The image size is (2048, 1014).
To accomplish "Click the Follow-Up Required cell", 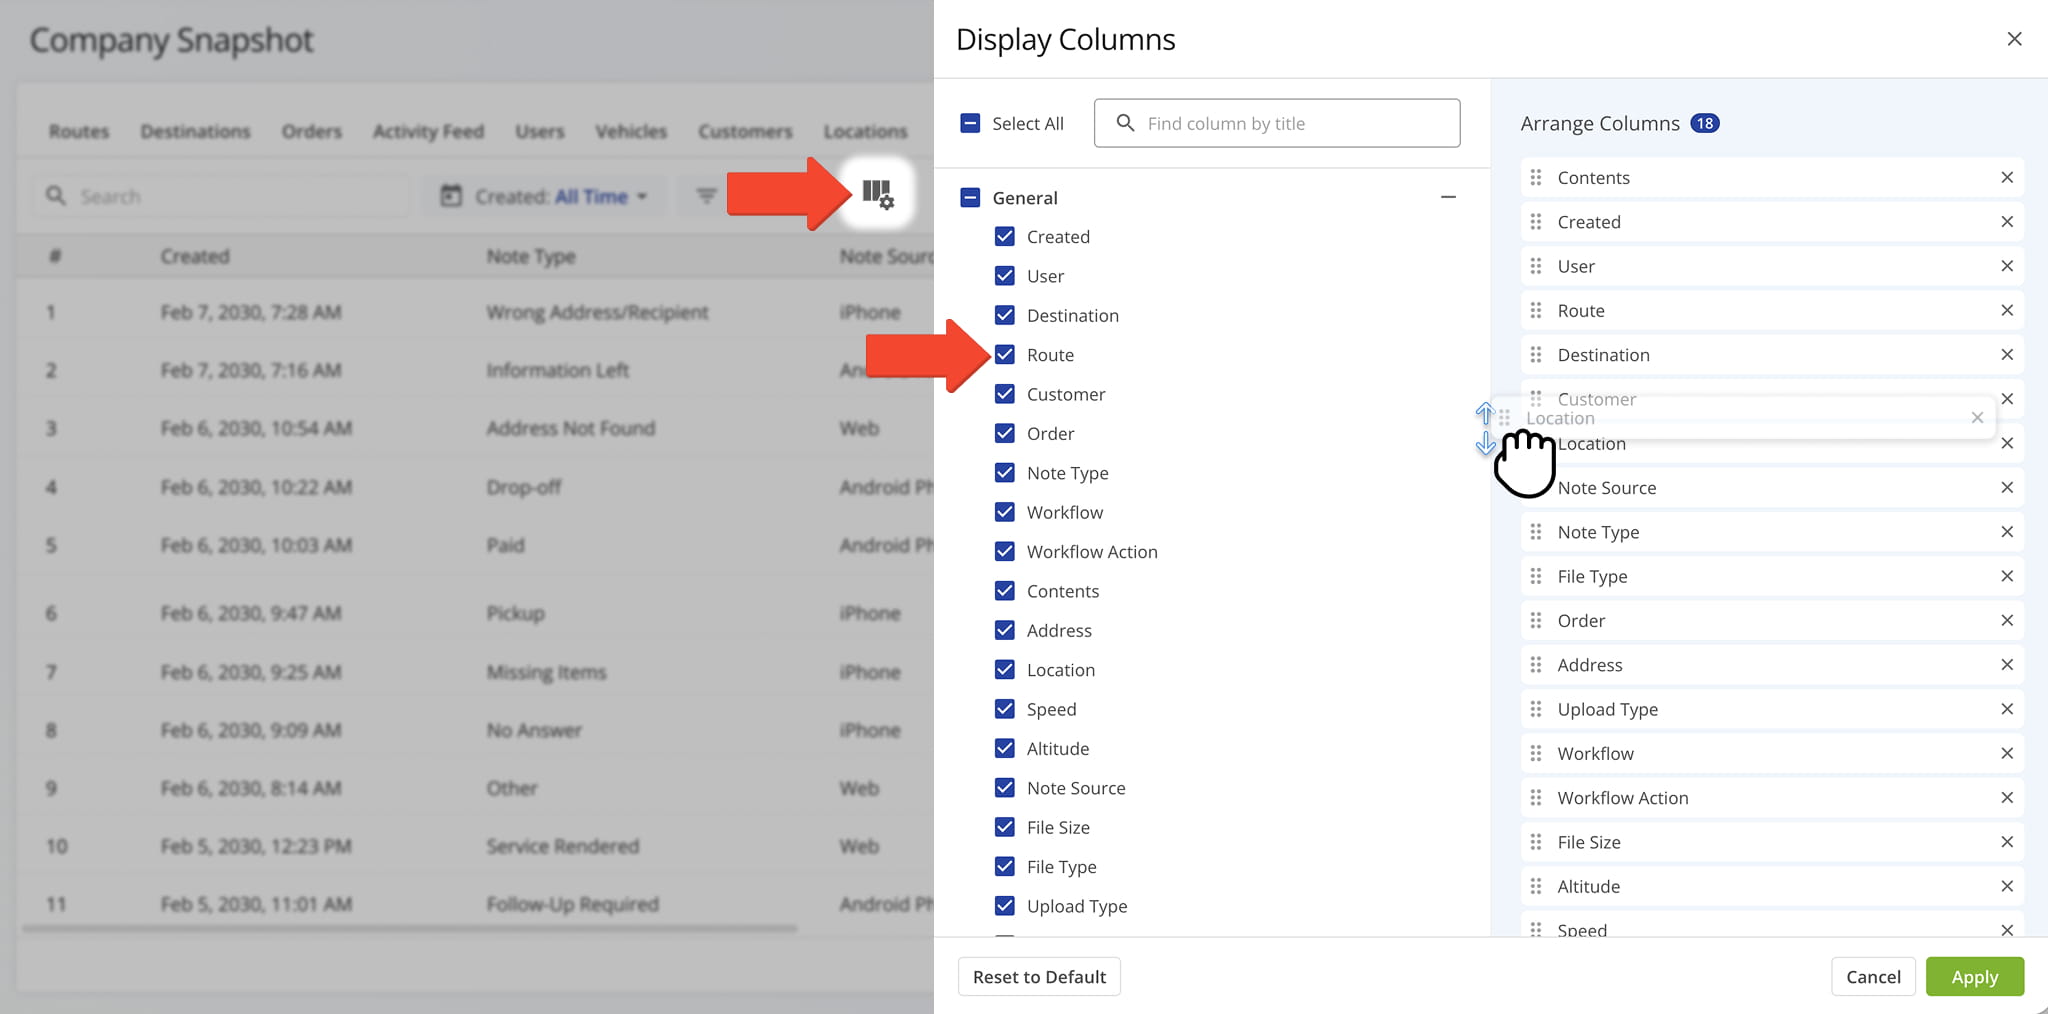I will coord(573,904).
